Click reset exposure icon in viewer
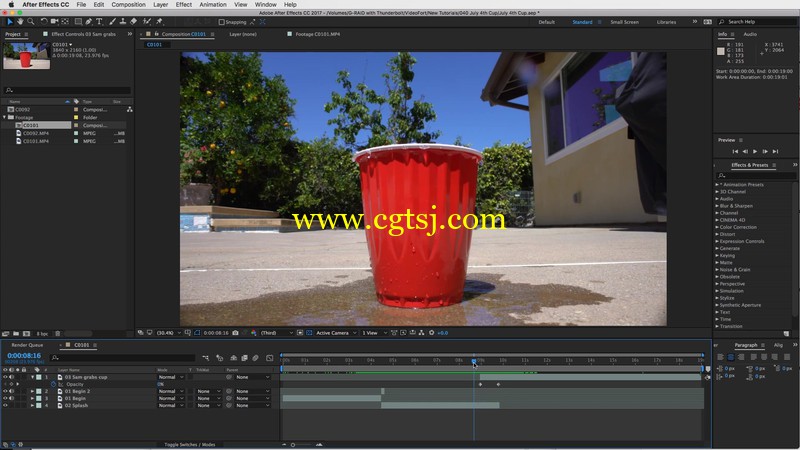Screen dimensions: 800x450 click(432, 333)
